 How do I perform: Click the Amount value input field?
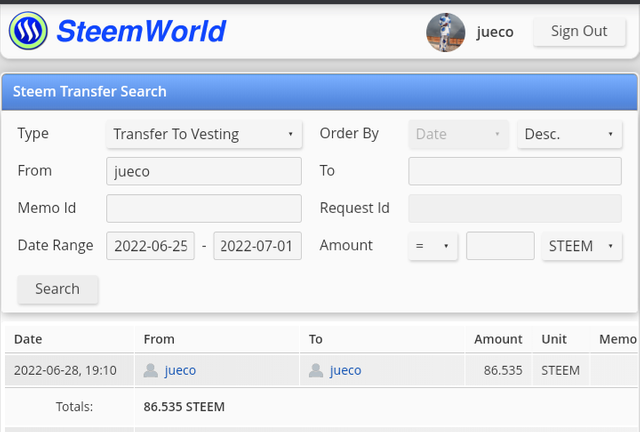500,246
